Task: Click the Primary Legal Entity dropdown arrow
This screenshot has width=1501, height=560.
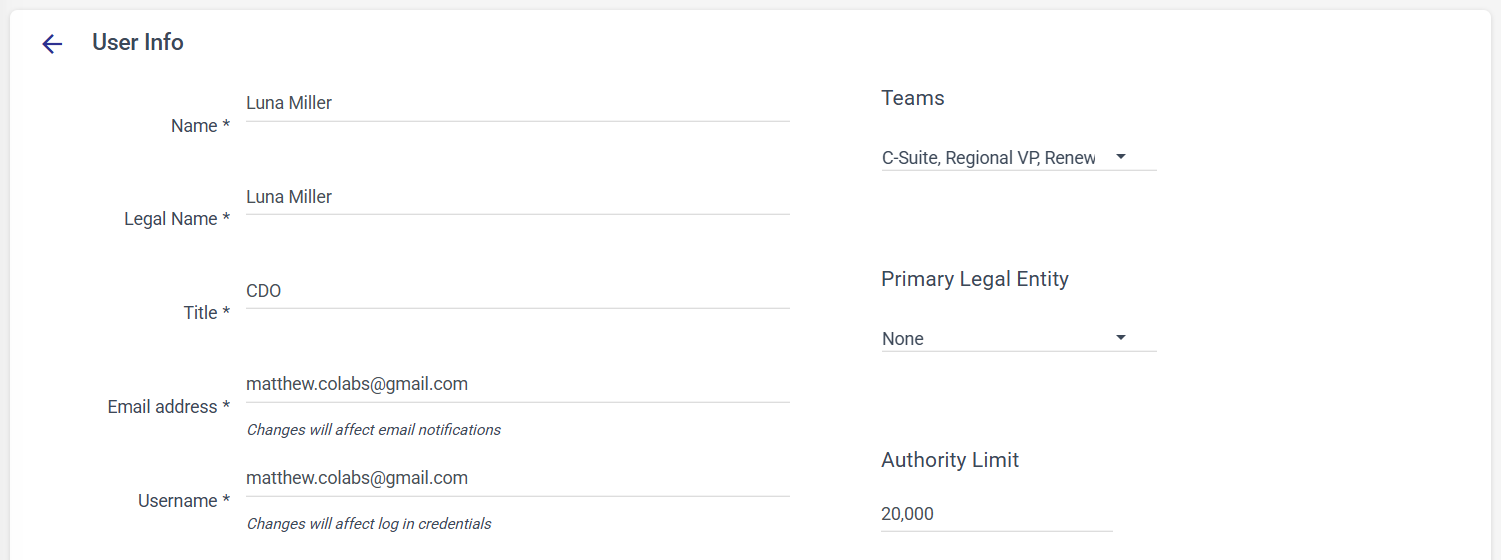Action: point(1121,338)
